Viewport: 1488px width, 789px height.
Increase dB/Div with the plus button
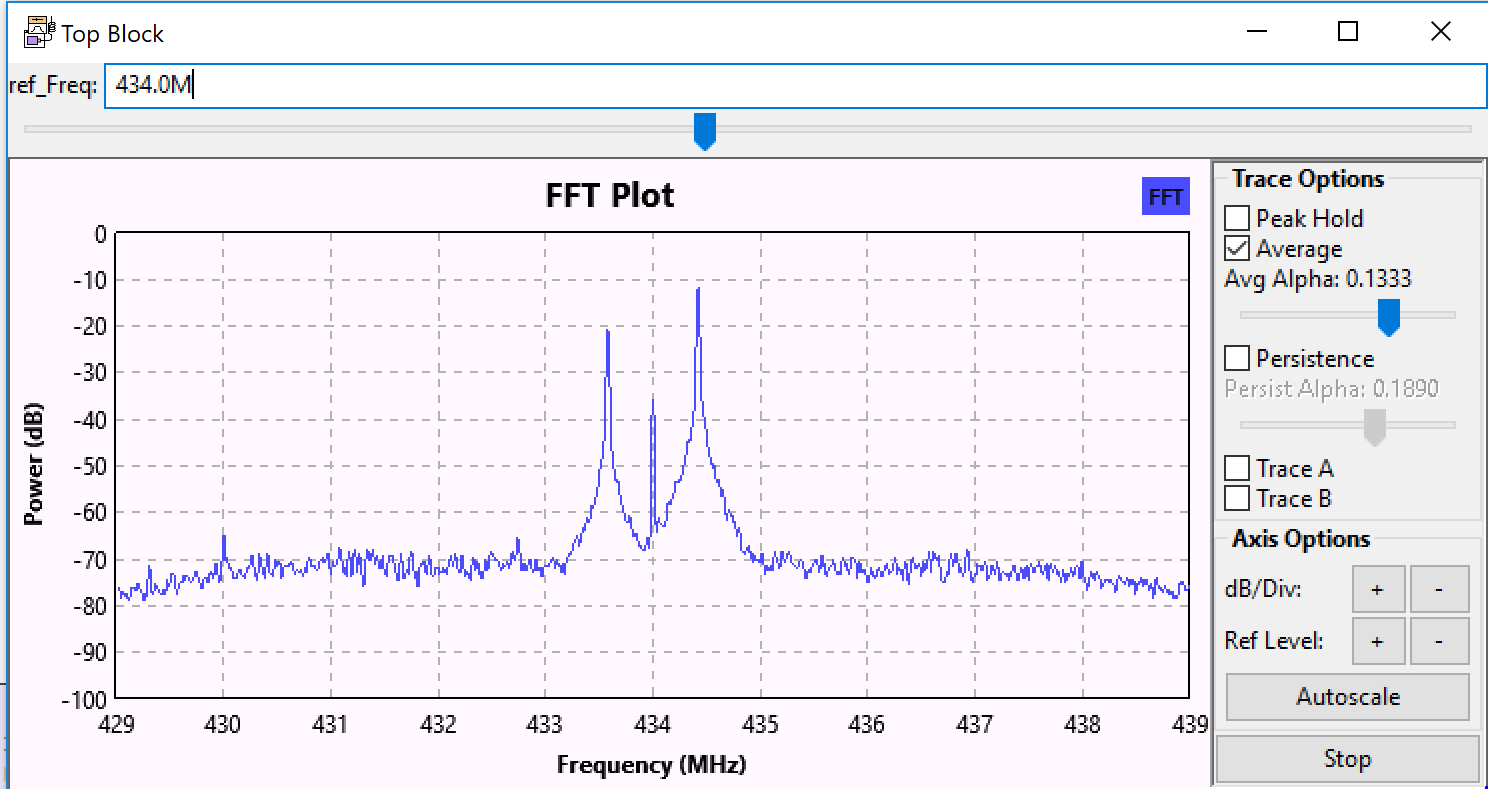(x=1378, y=589)
